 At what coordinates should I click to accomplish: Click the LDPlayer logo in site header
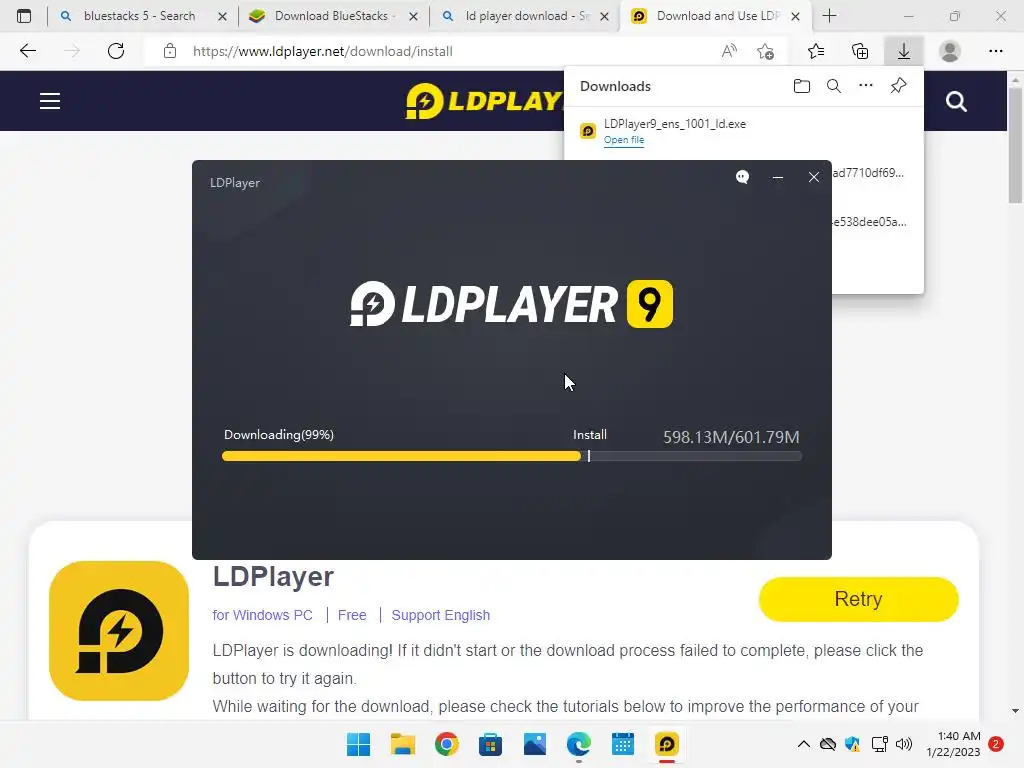(x=484, y=101)
